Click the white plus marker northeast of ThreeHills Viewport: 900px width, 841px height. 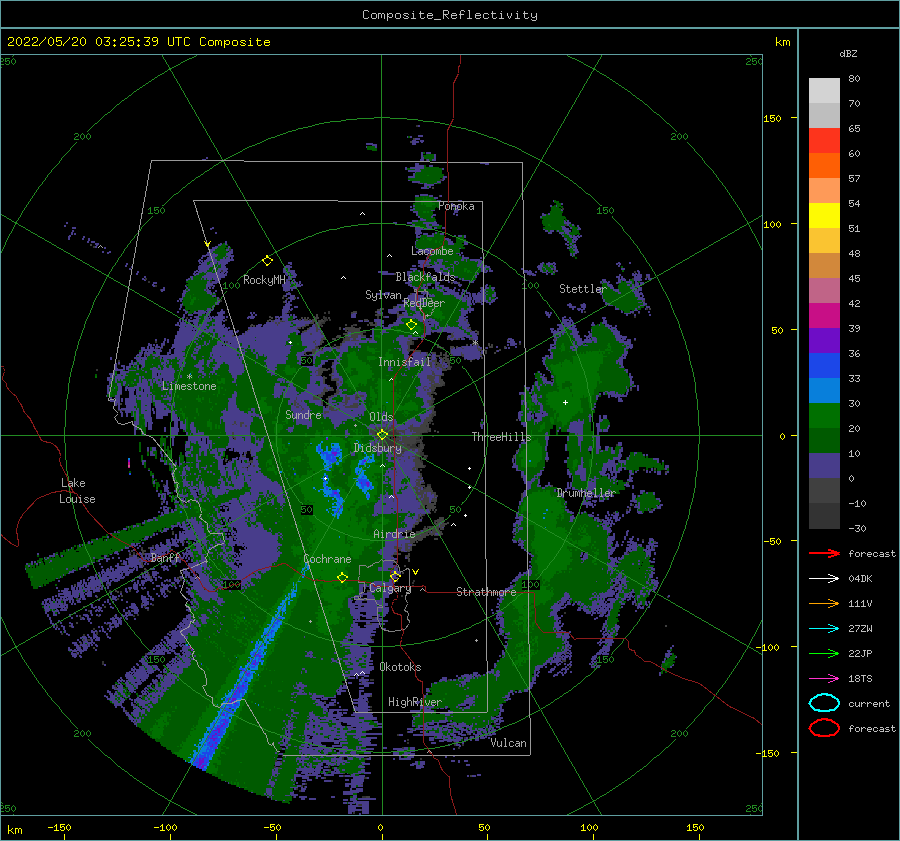565,402
